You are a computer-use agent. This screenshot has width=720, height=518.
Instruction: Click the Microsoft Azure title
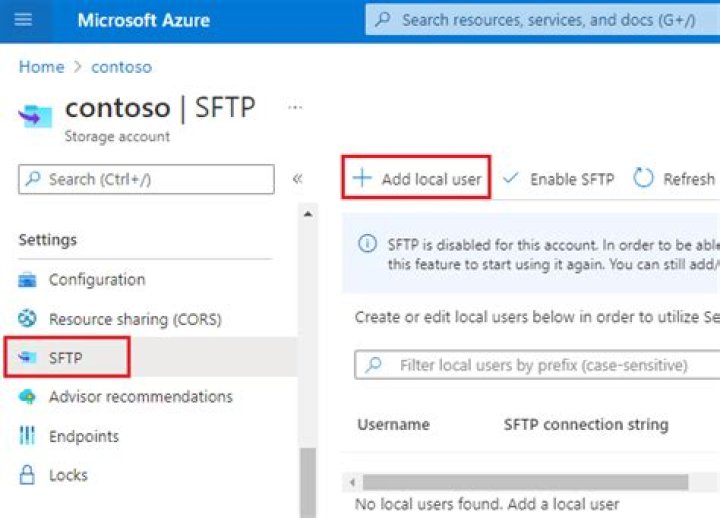click(x=144, y=20)
